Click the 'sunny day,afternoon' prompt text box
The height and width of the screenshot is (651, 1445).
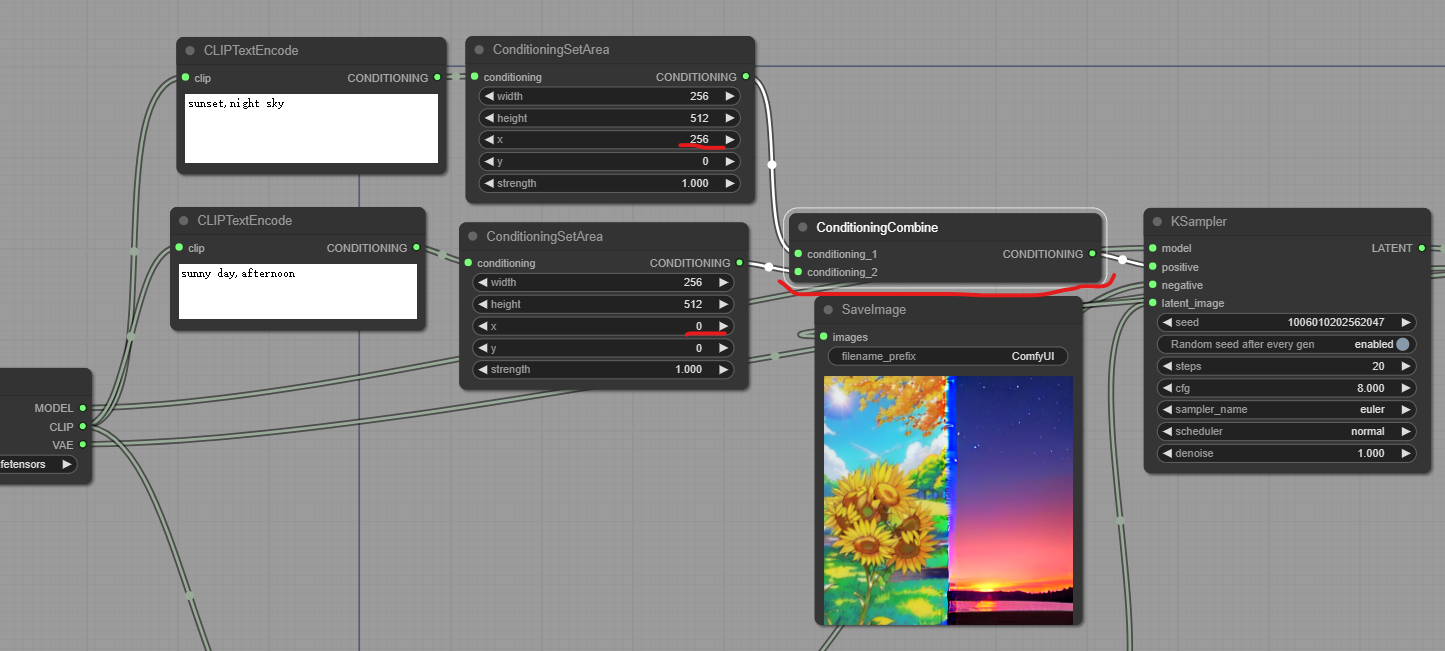(297, 291)
